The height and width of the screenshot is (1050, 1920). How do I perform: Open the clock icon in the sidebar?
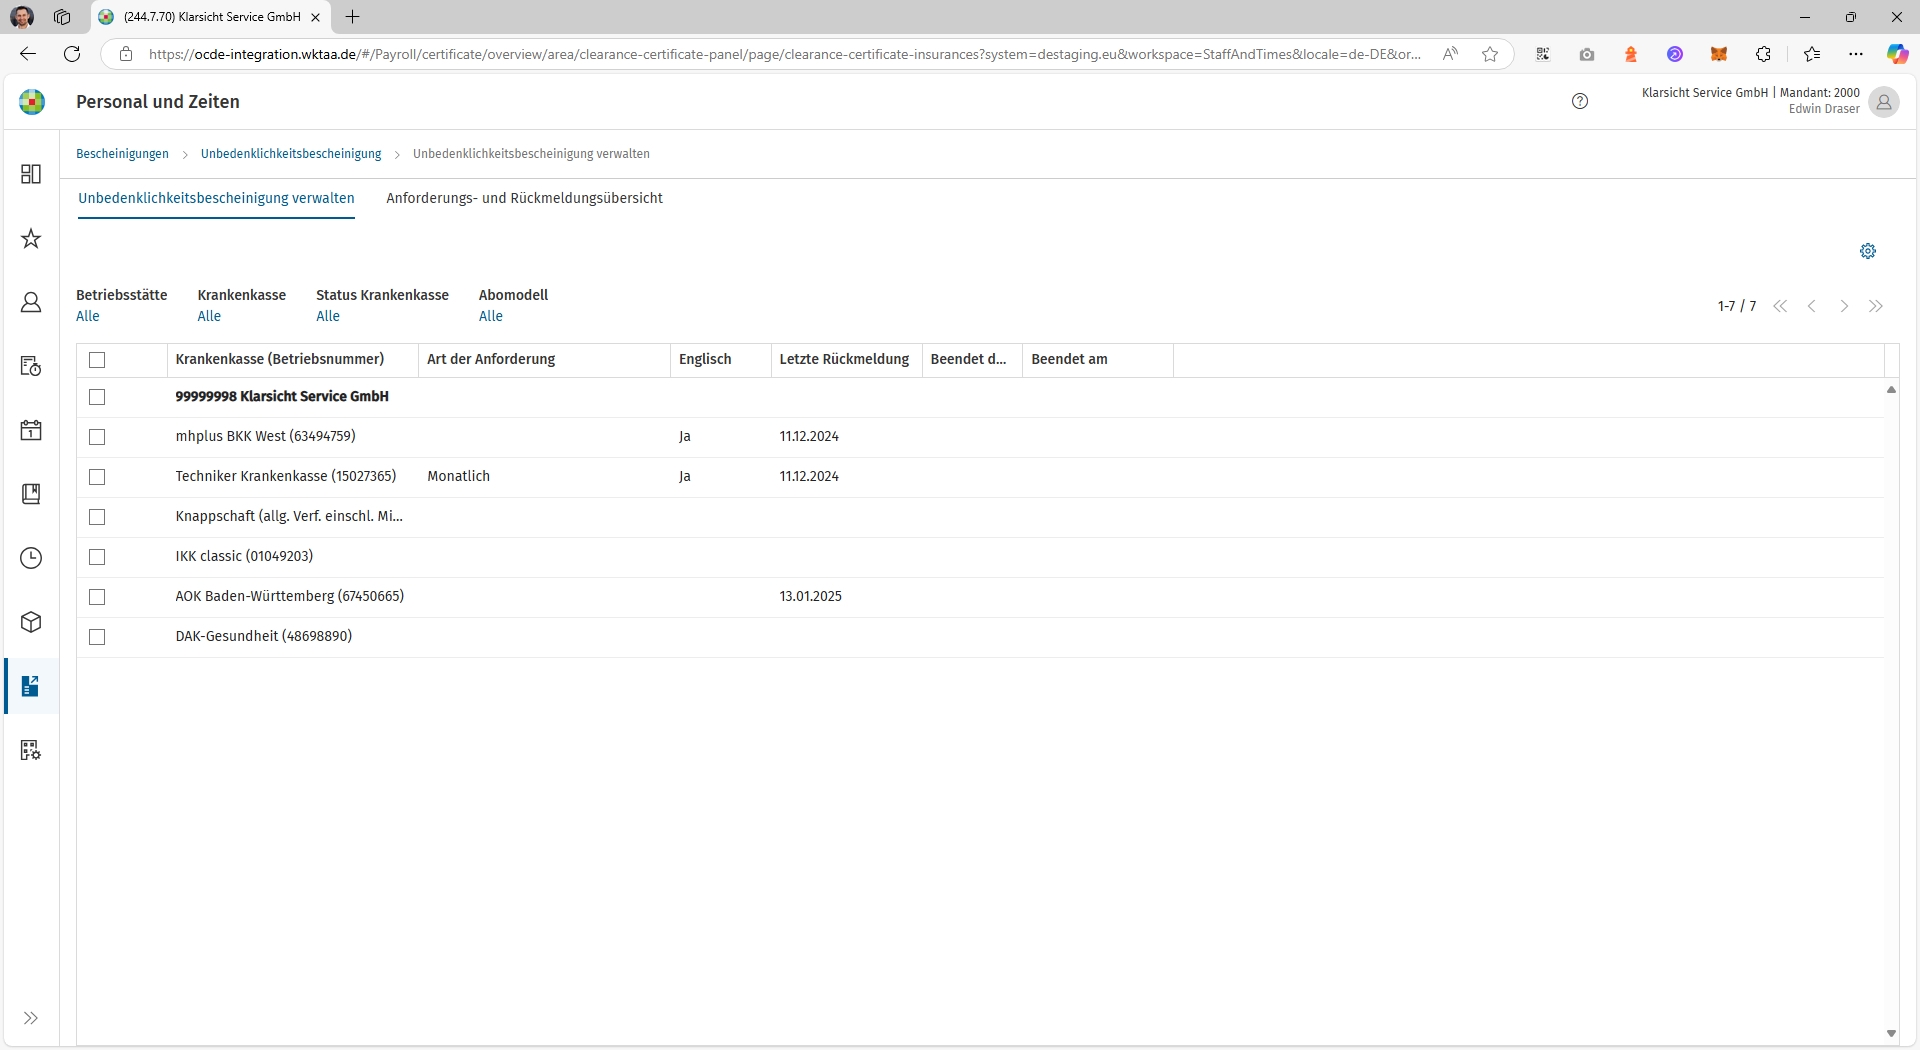coord(31,558)
